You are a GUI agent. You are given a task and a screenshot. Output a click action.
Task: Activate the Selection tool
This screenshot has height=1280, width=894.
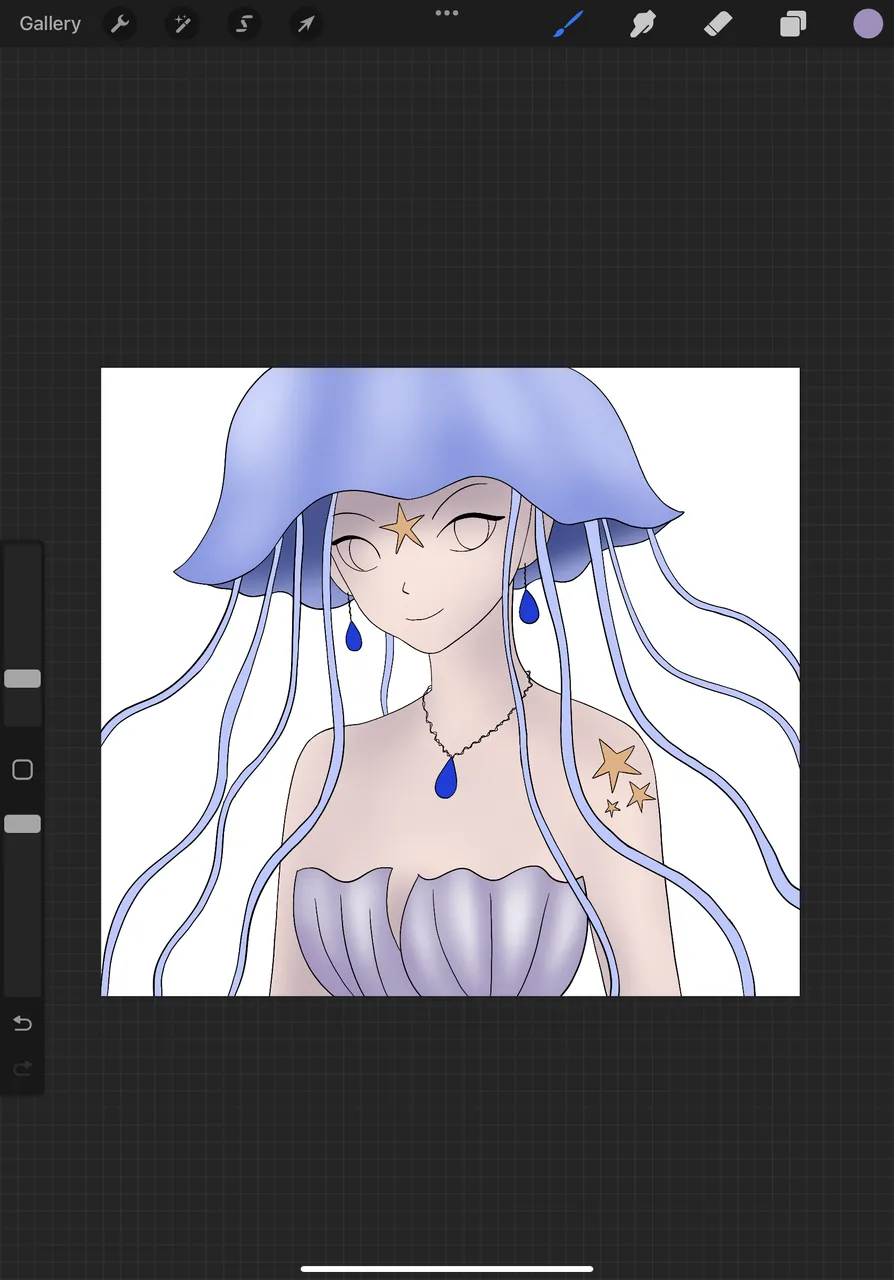[x=244, y=23]
